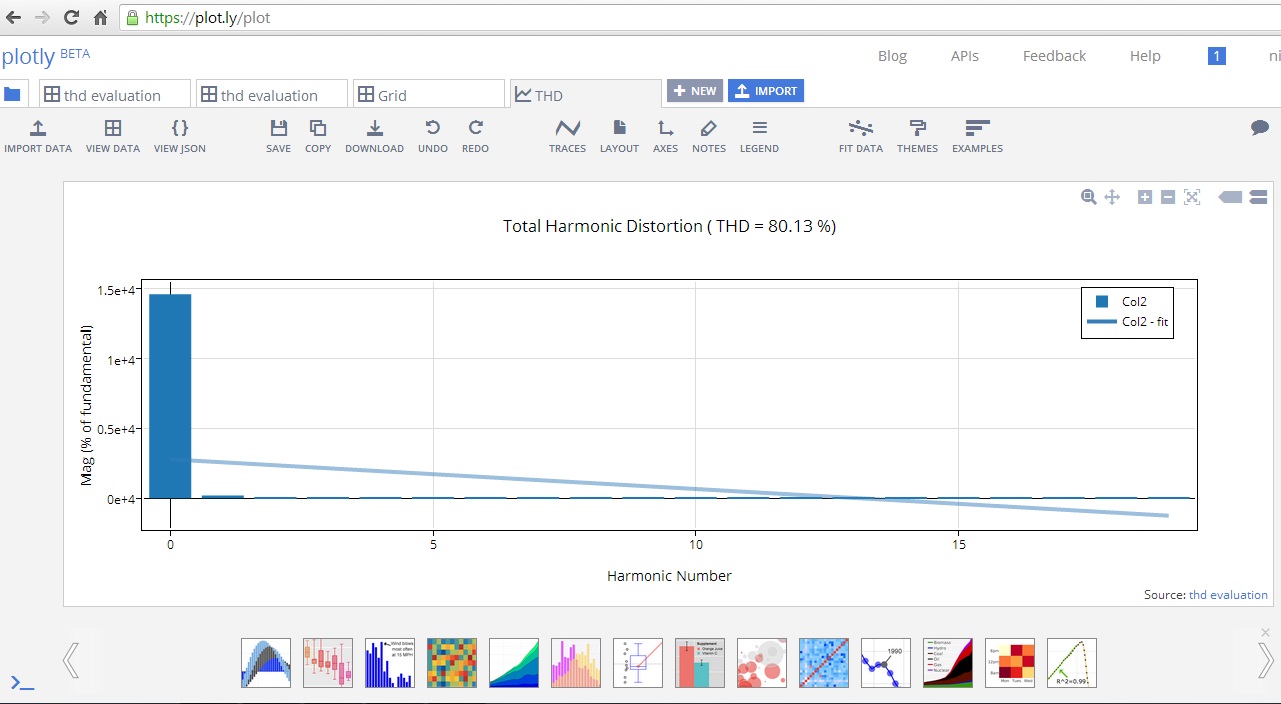1281x704 pixels.
Task: Undo the last change
Action: point(433,135)
